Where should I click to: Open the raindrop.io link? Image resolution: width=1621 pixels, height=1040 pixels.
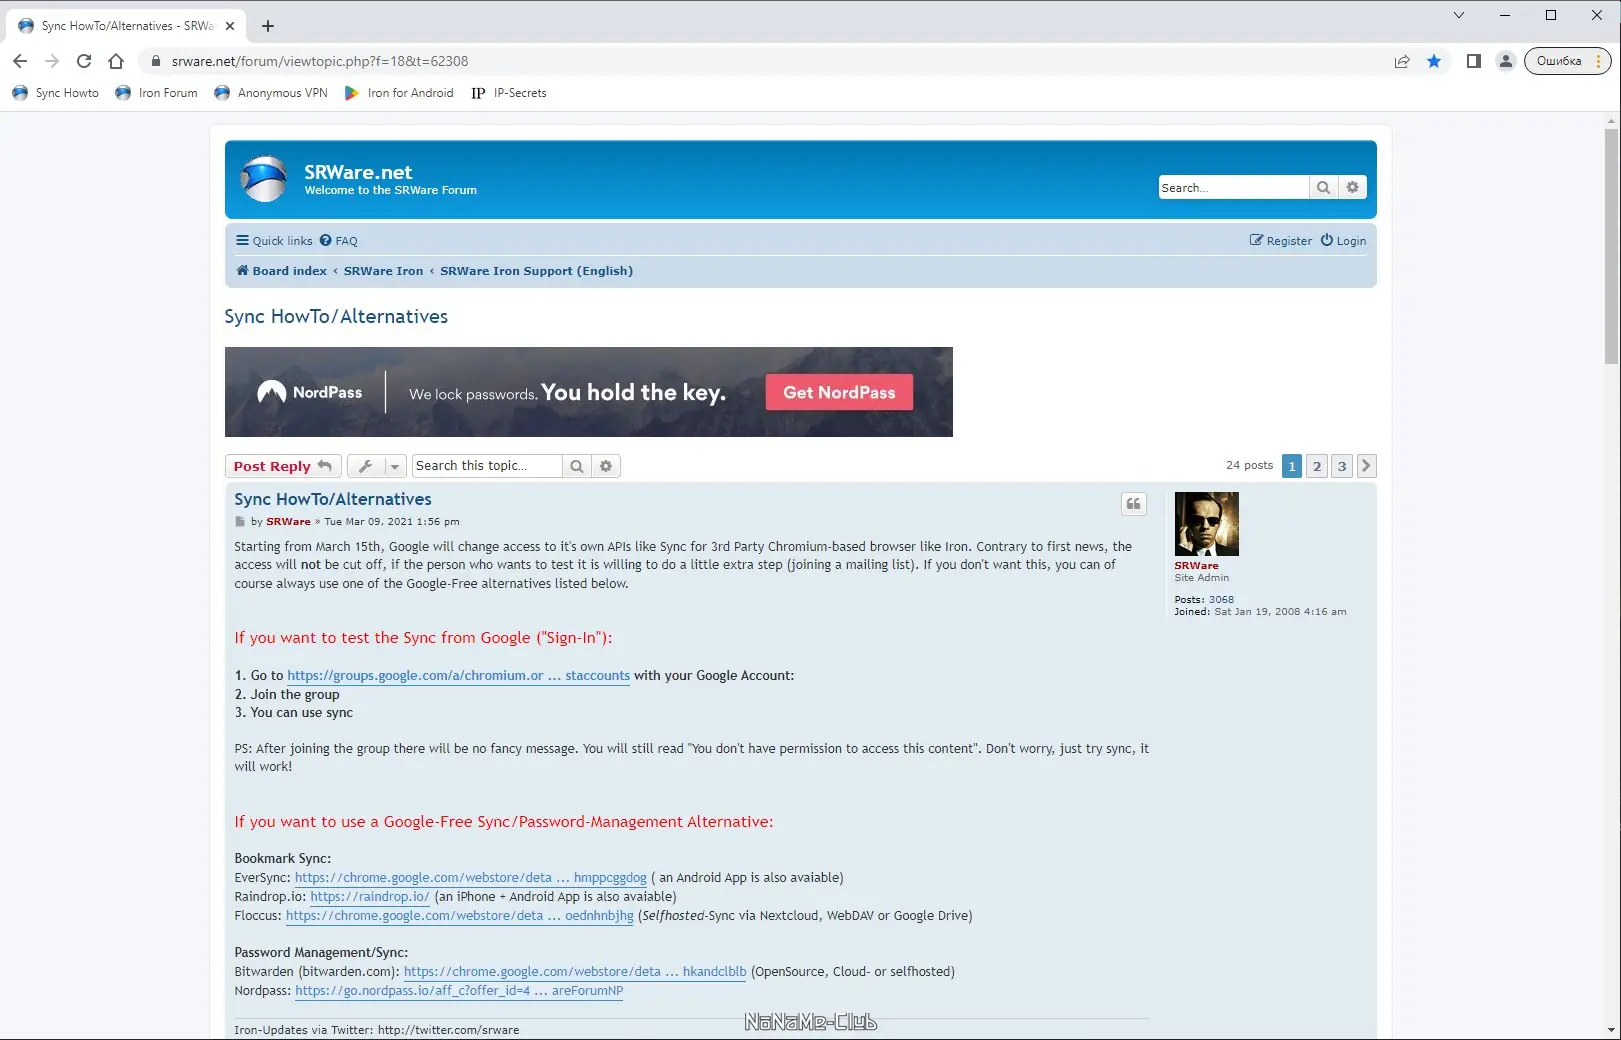(370, 897)
